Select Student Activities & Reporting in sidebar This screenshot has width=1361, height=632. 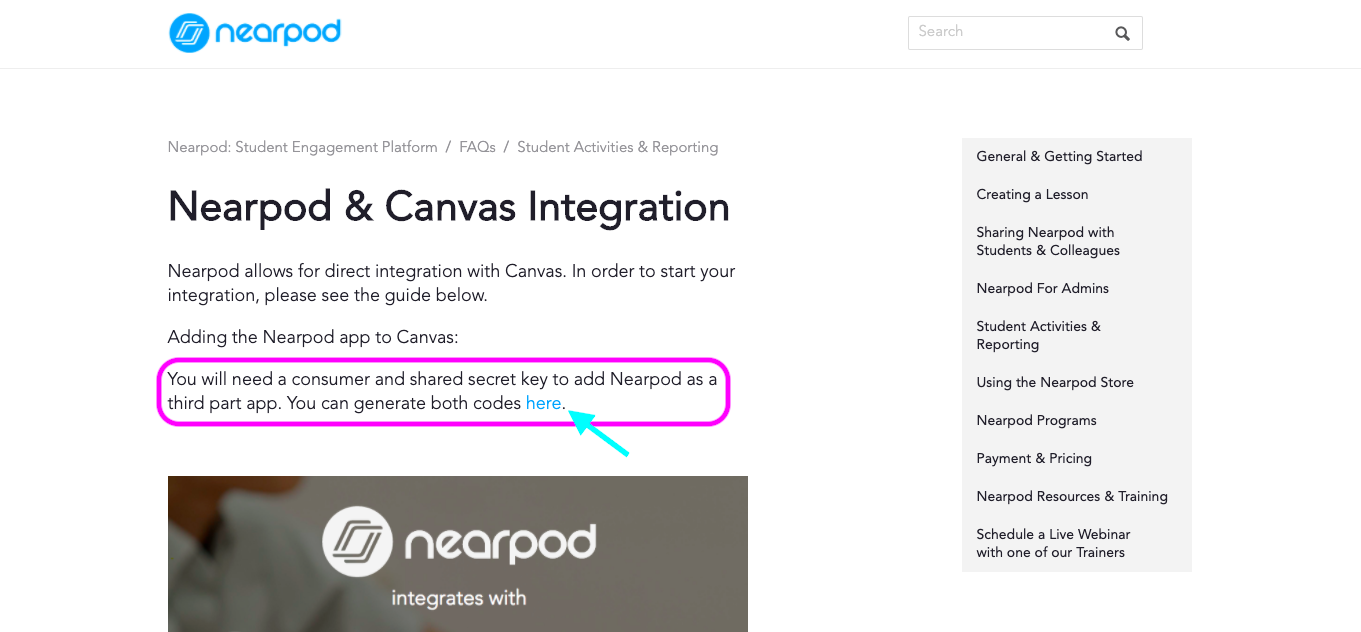1038,335
